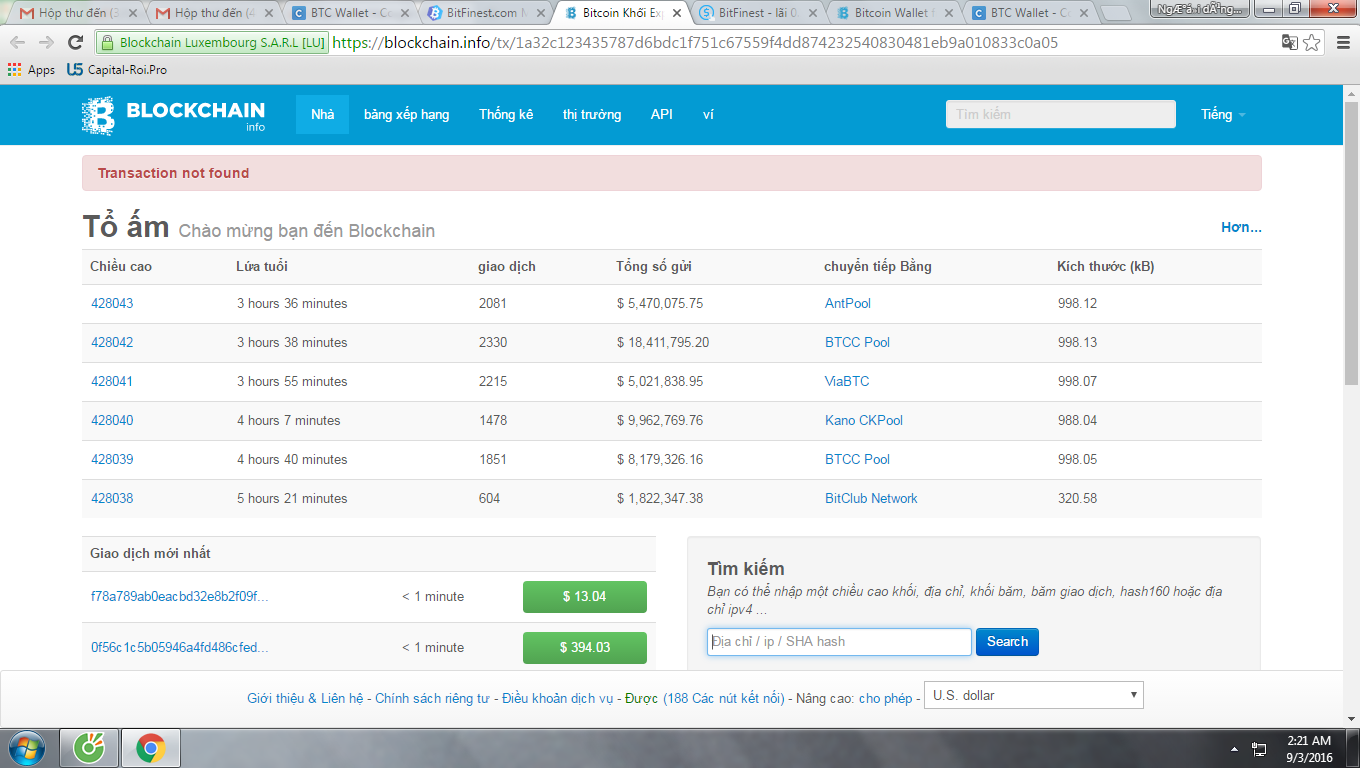Click the browser address bar URL
Screen dimensions: 1360x768
coord(695,43)
